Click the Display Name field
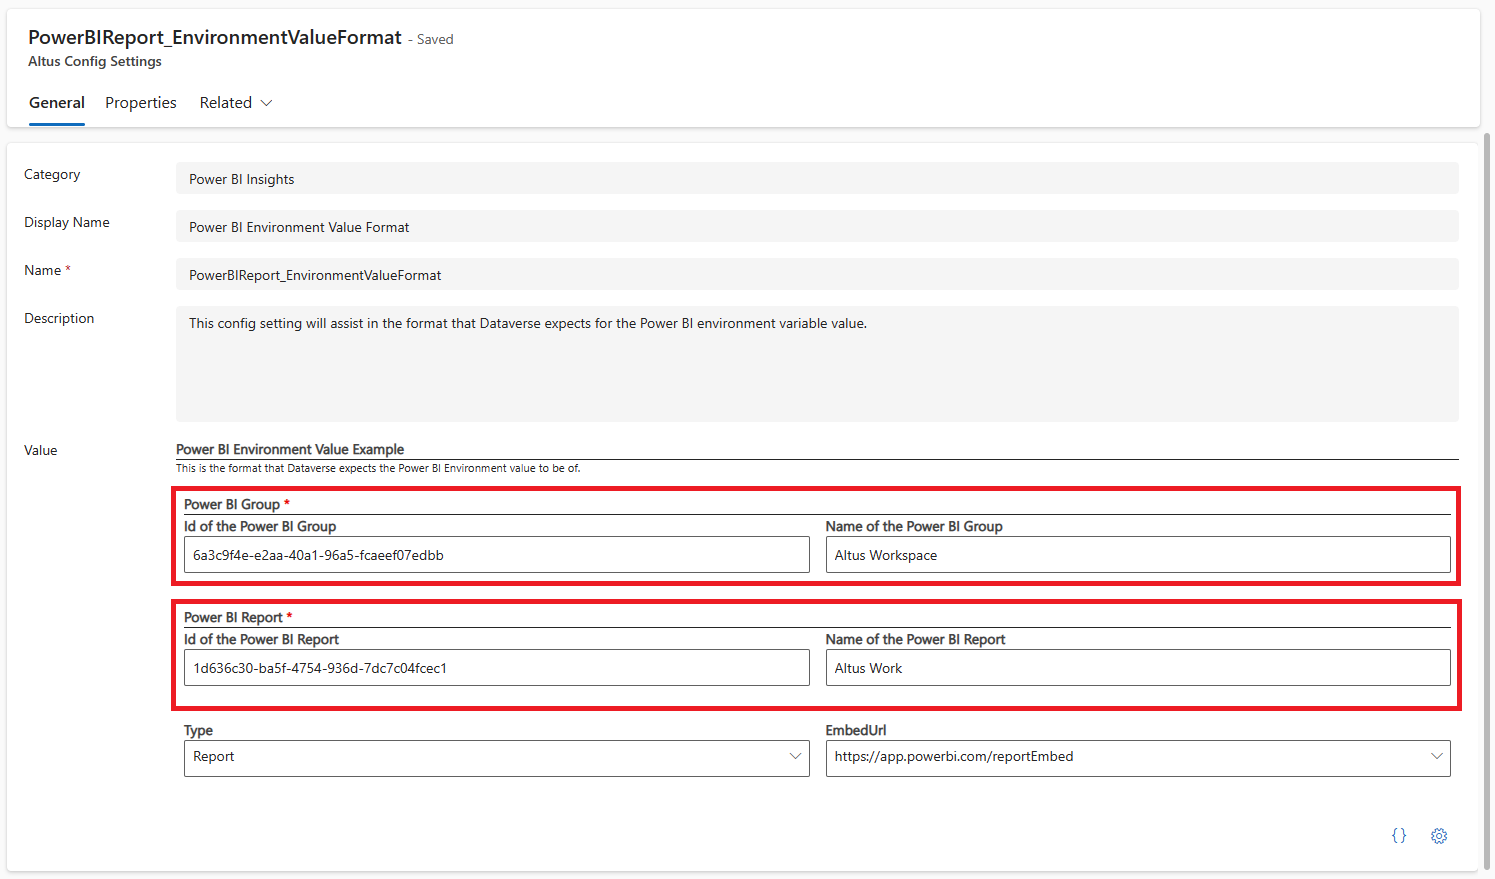 [817, 227]
